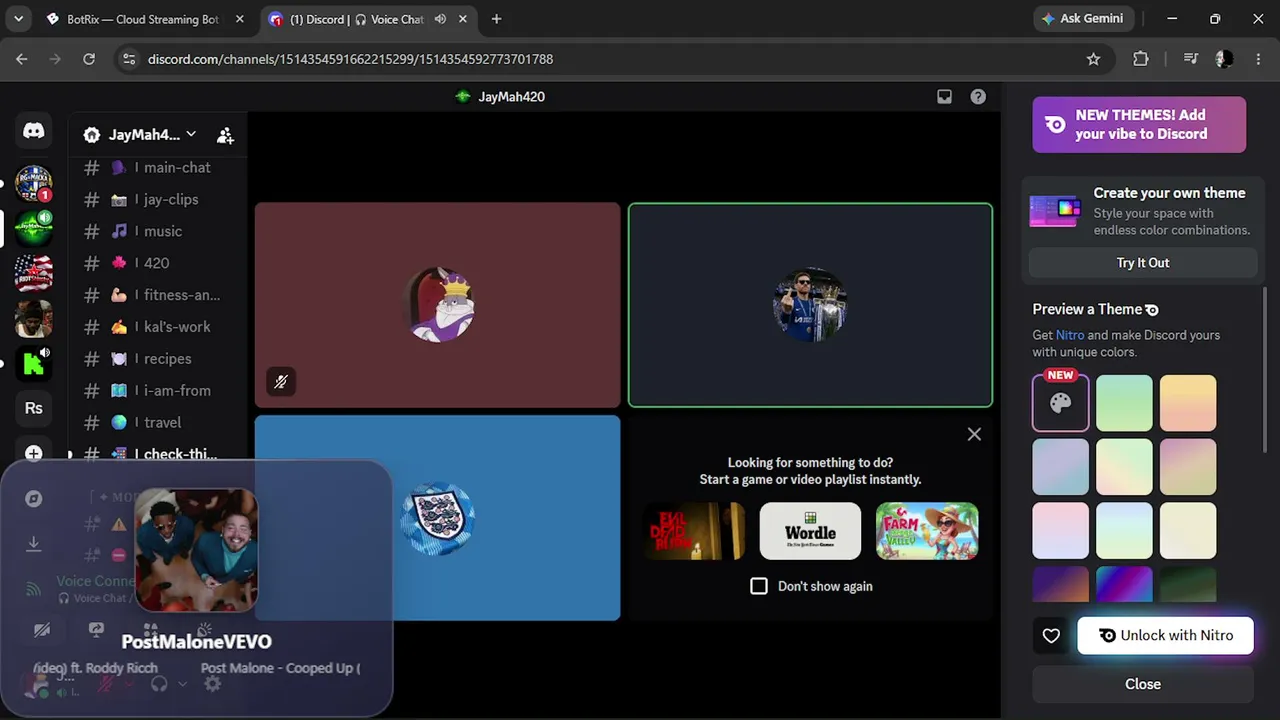Open the Discord inbox icon
Screen dimensions: 1280x720
coord(944,97)
